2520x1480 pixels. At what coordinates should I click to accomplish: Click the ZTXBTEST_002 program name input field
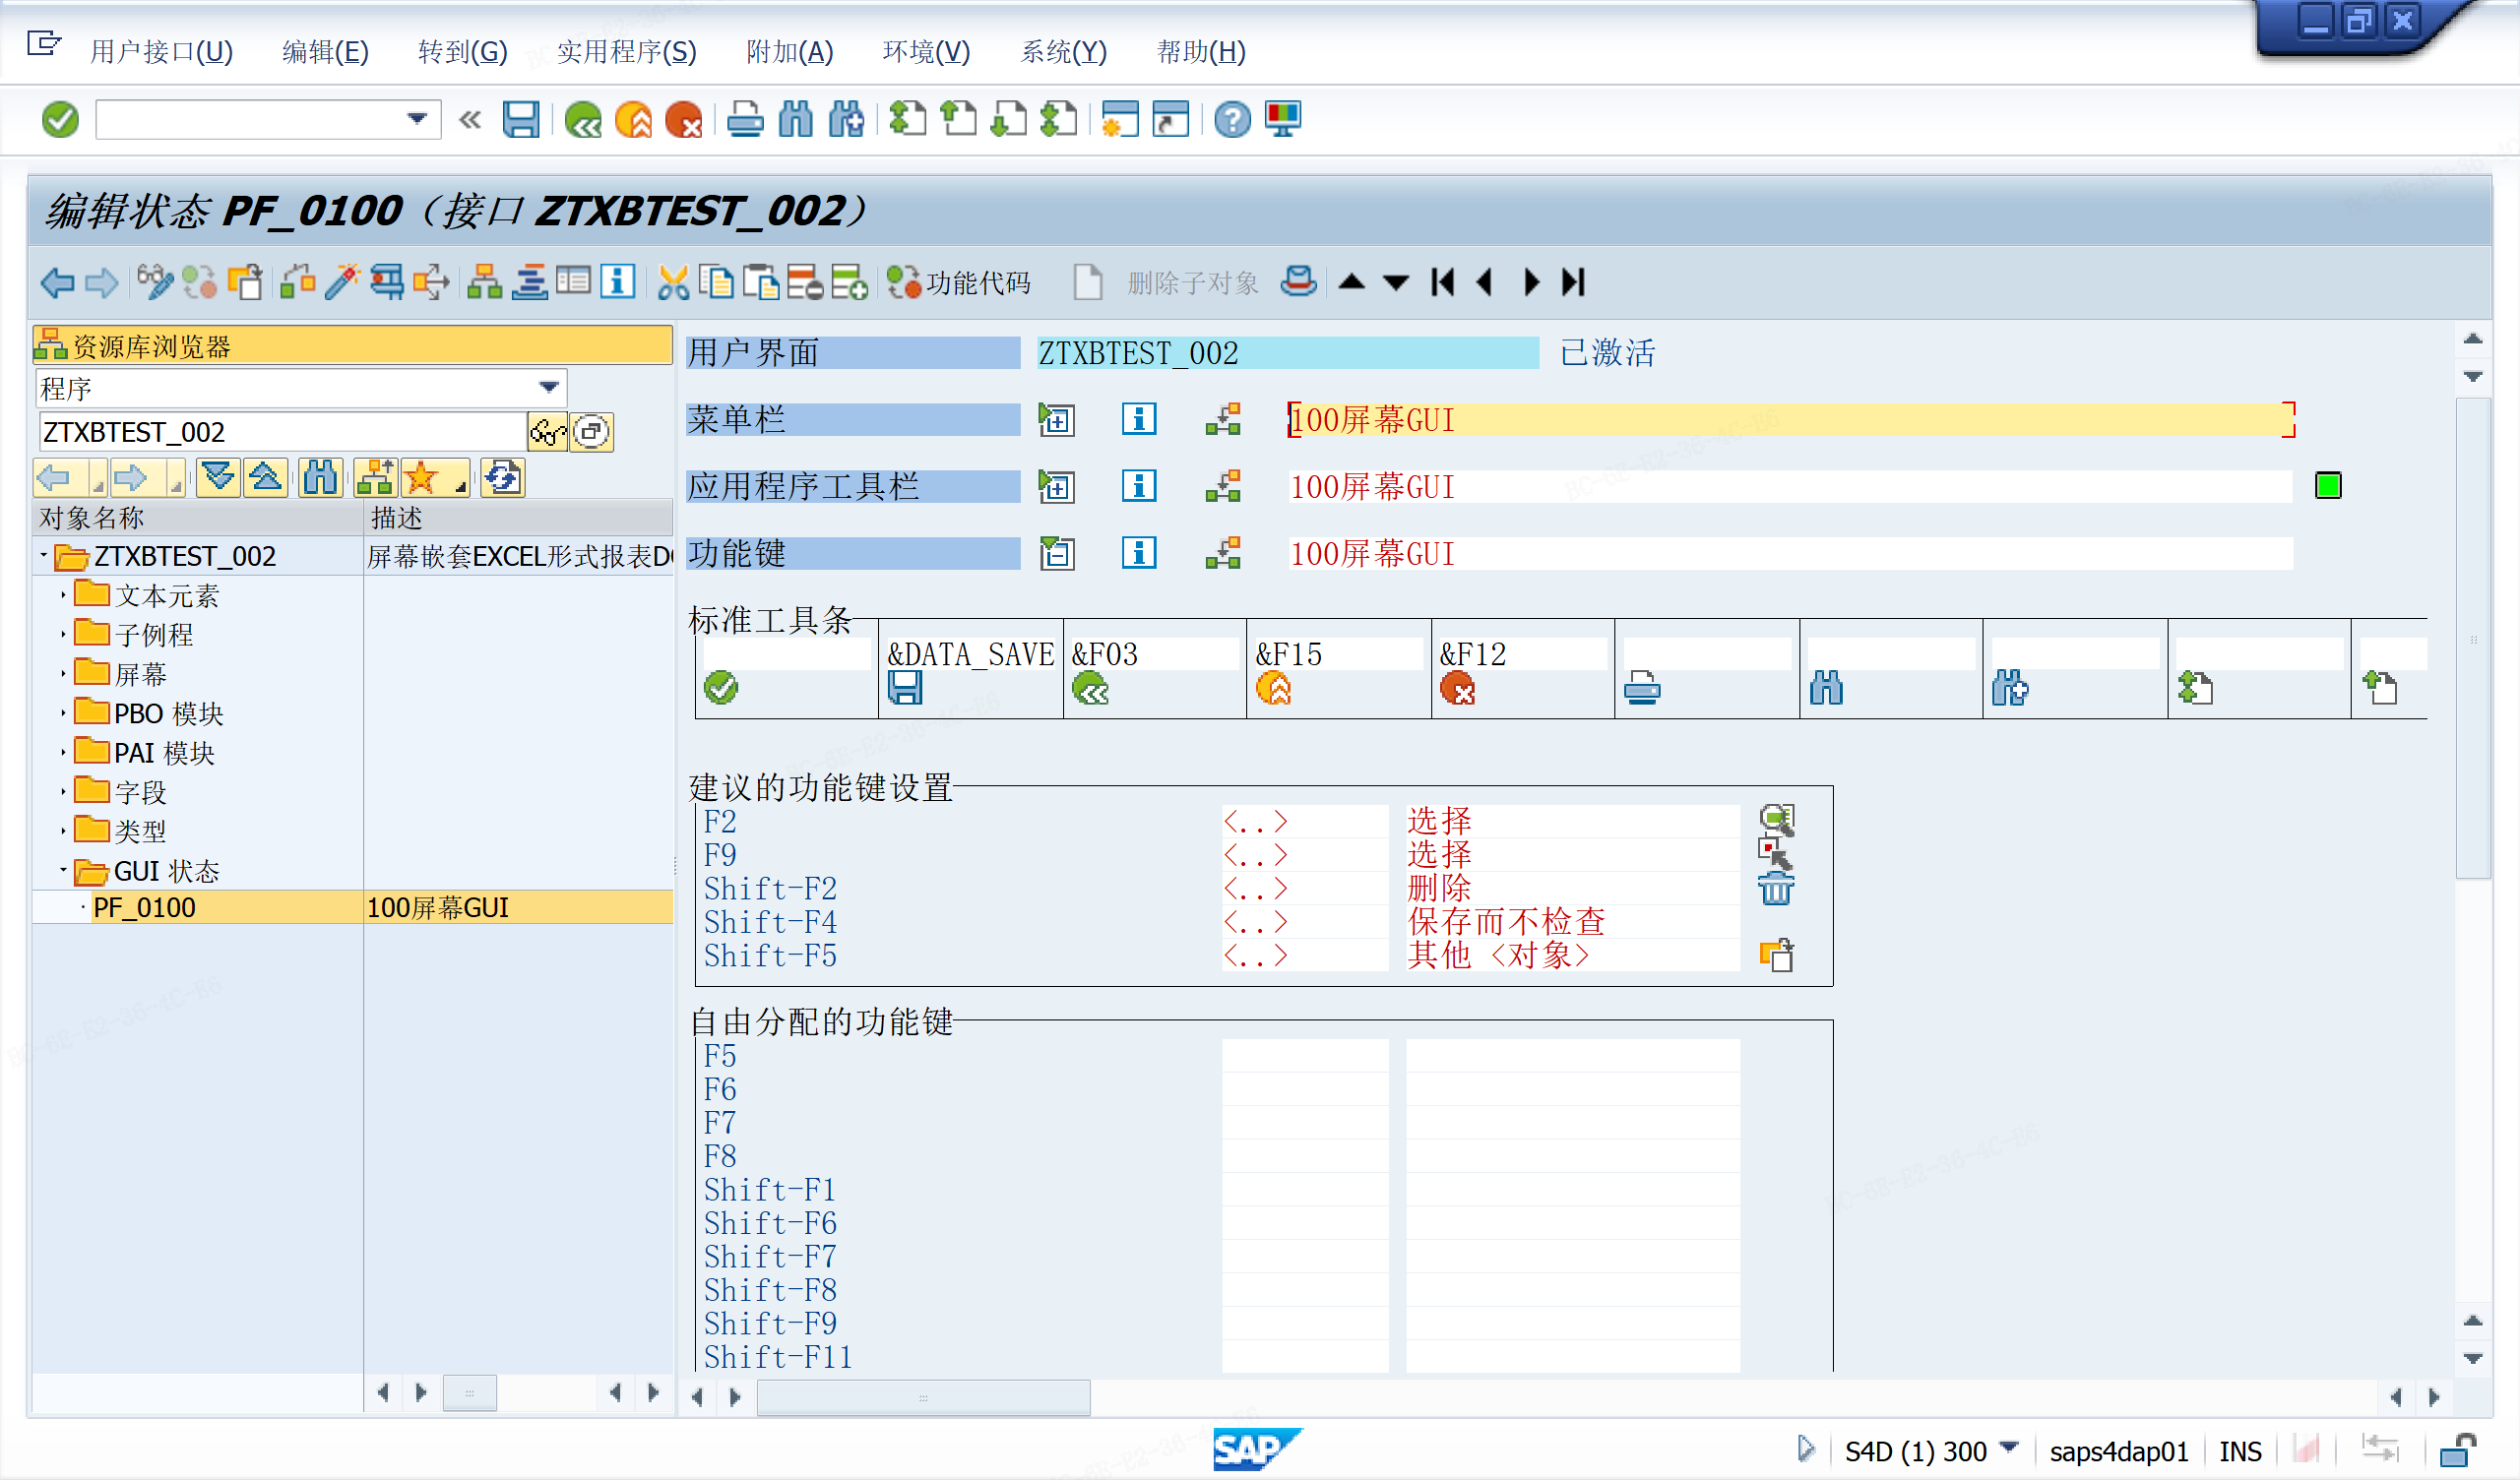(x=281, y=432)
